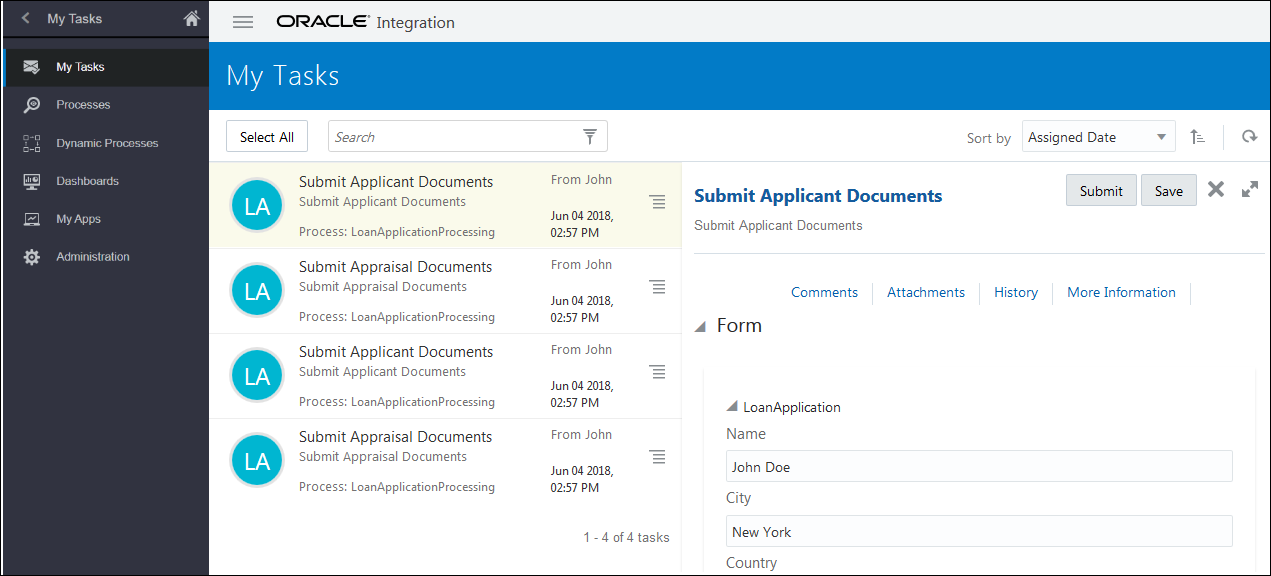Click the back arrow beside My Tasks
This screenshot has width=1271, height=576.
pyautogui.click(x=26, y=19)
